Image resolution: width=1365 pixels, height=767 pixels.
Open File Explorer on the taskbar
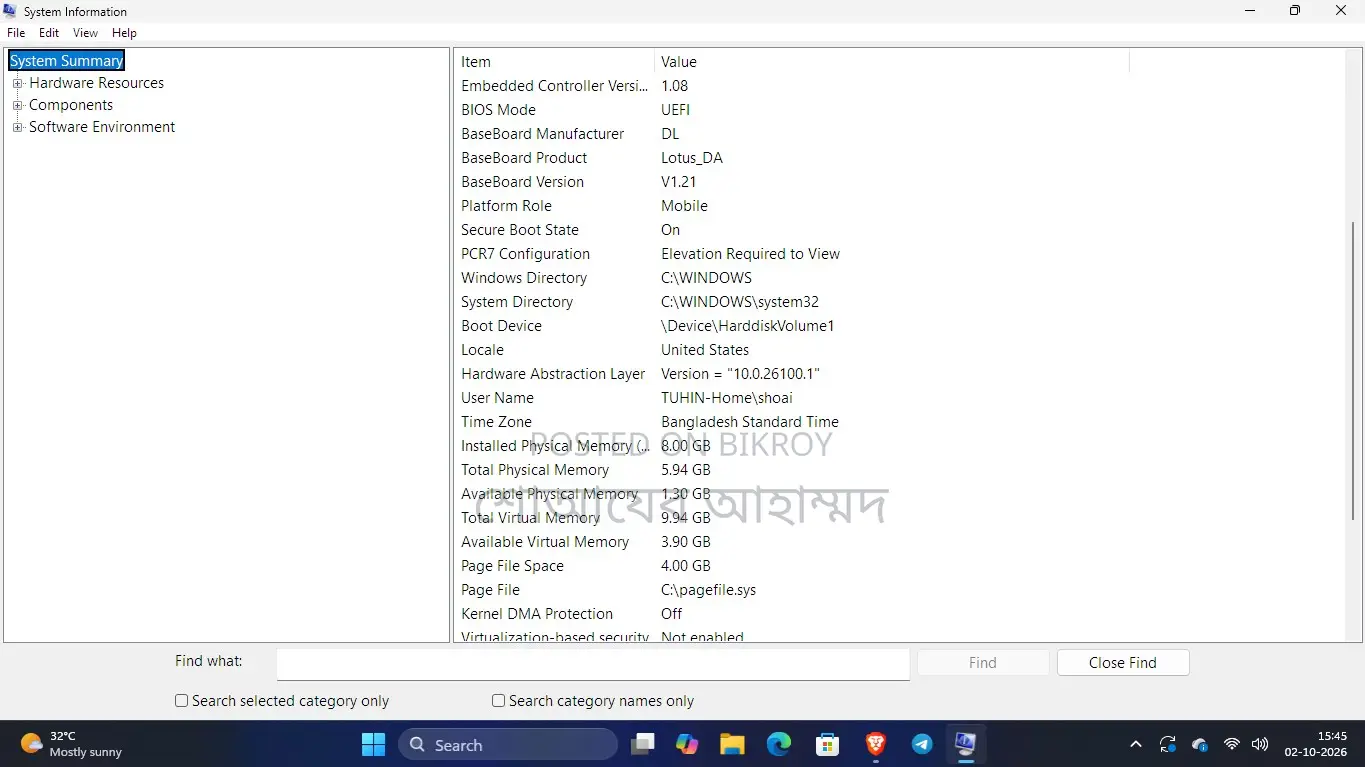[x=732, y=744]
